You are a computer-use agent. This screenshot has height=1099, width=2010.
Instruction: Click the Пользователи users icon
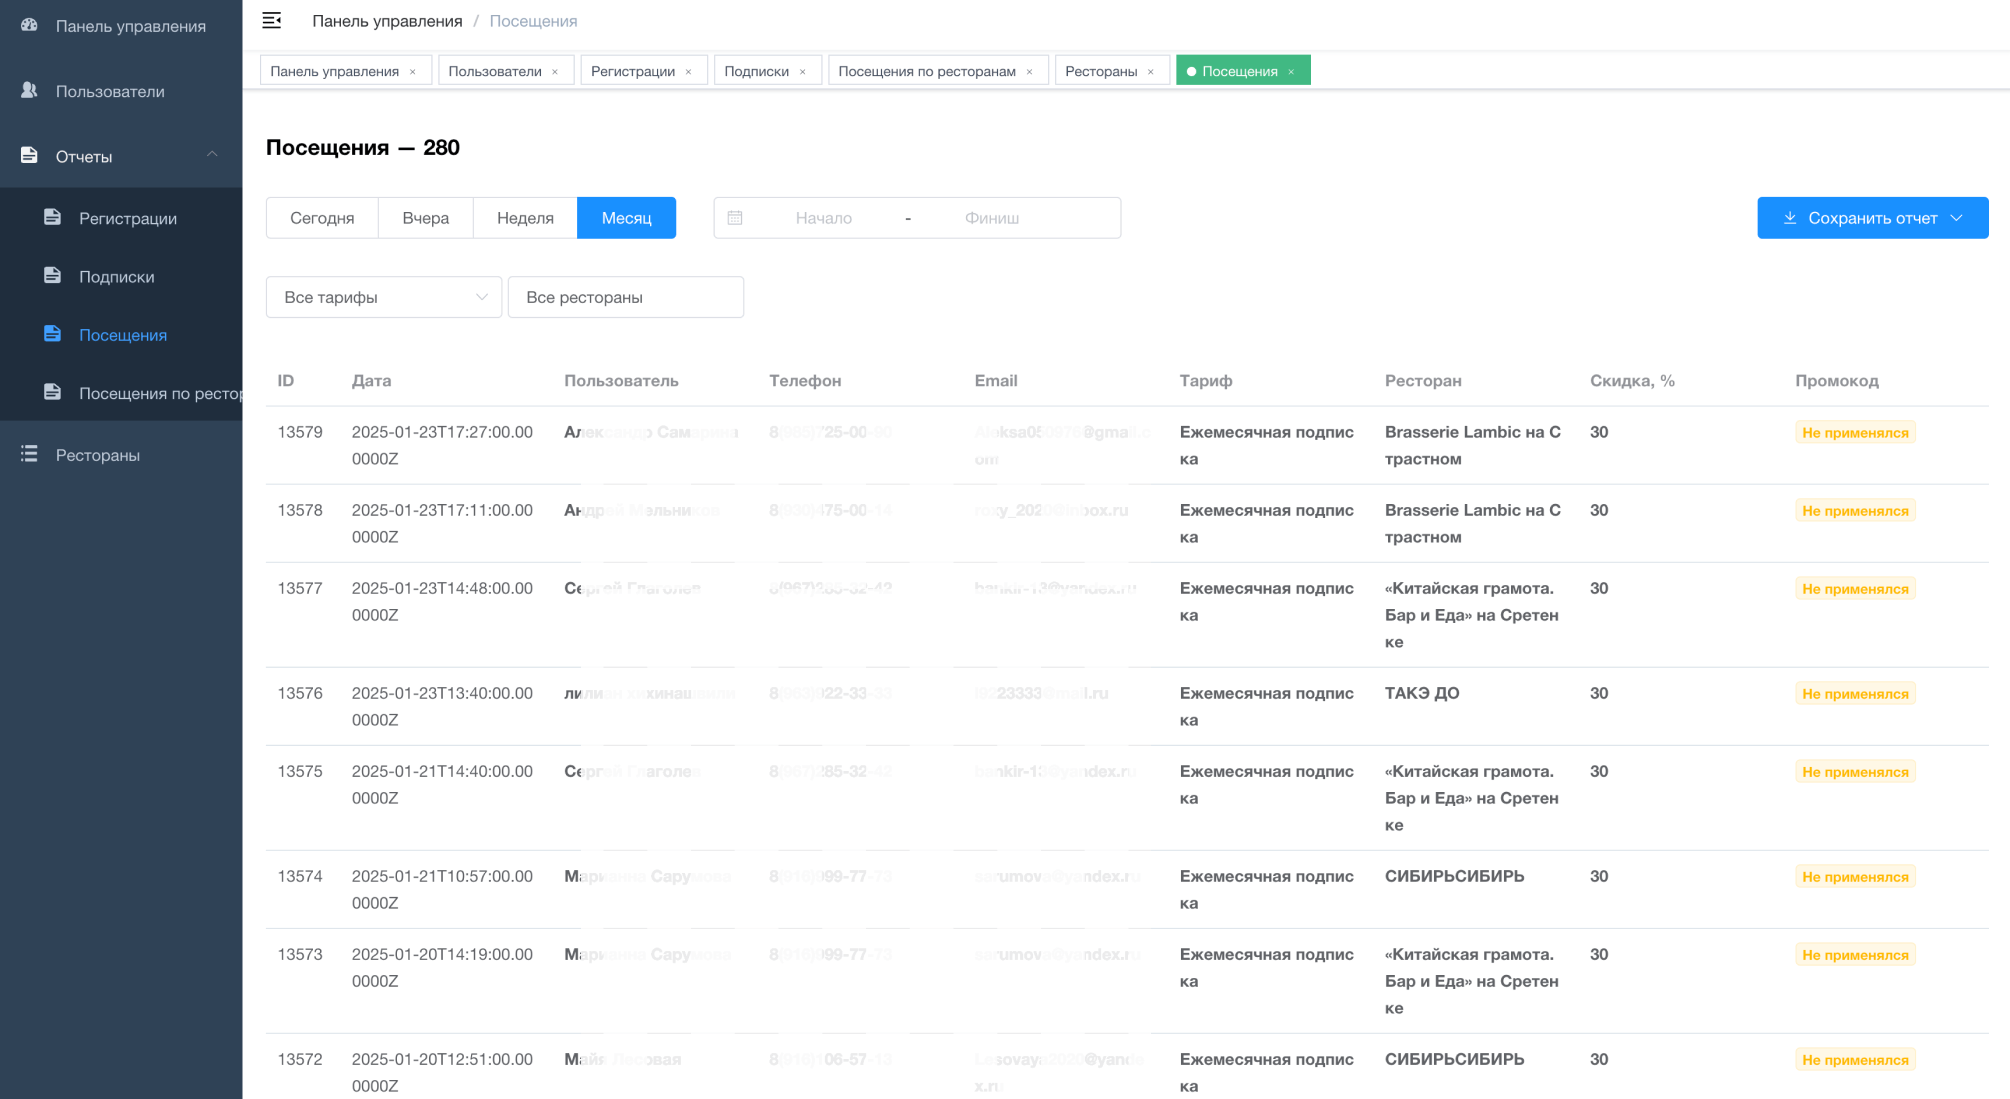[29, 90]
